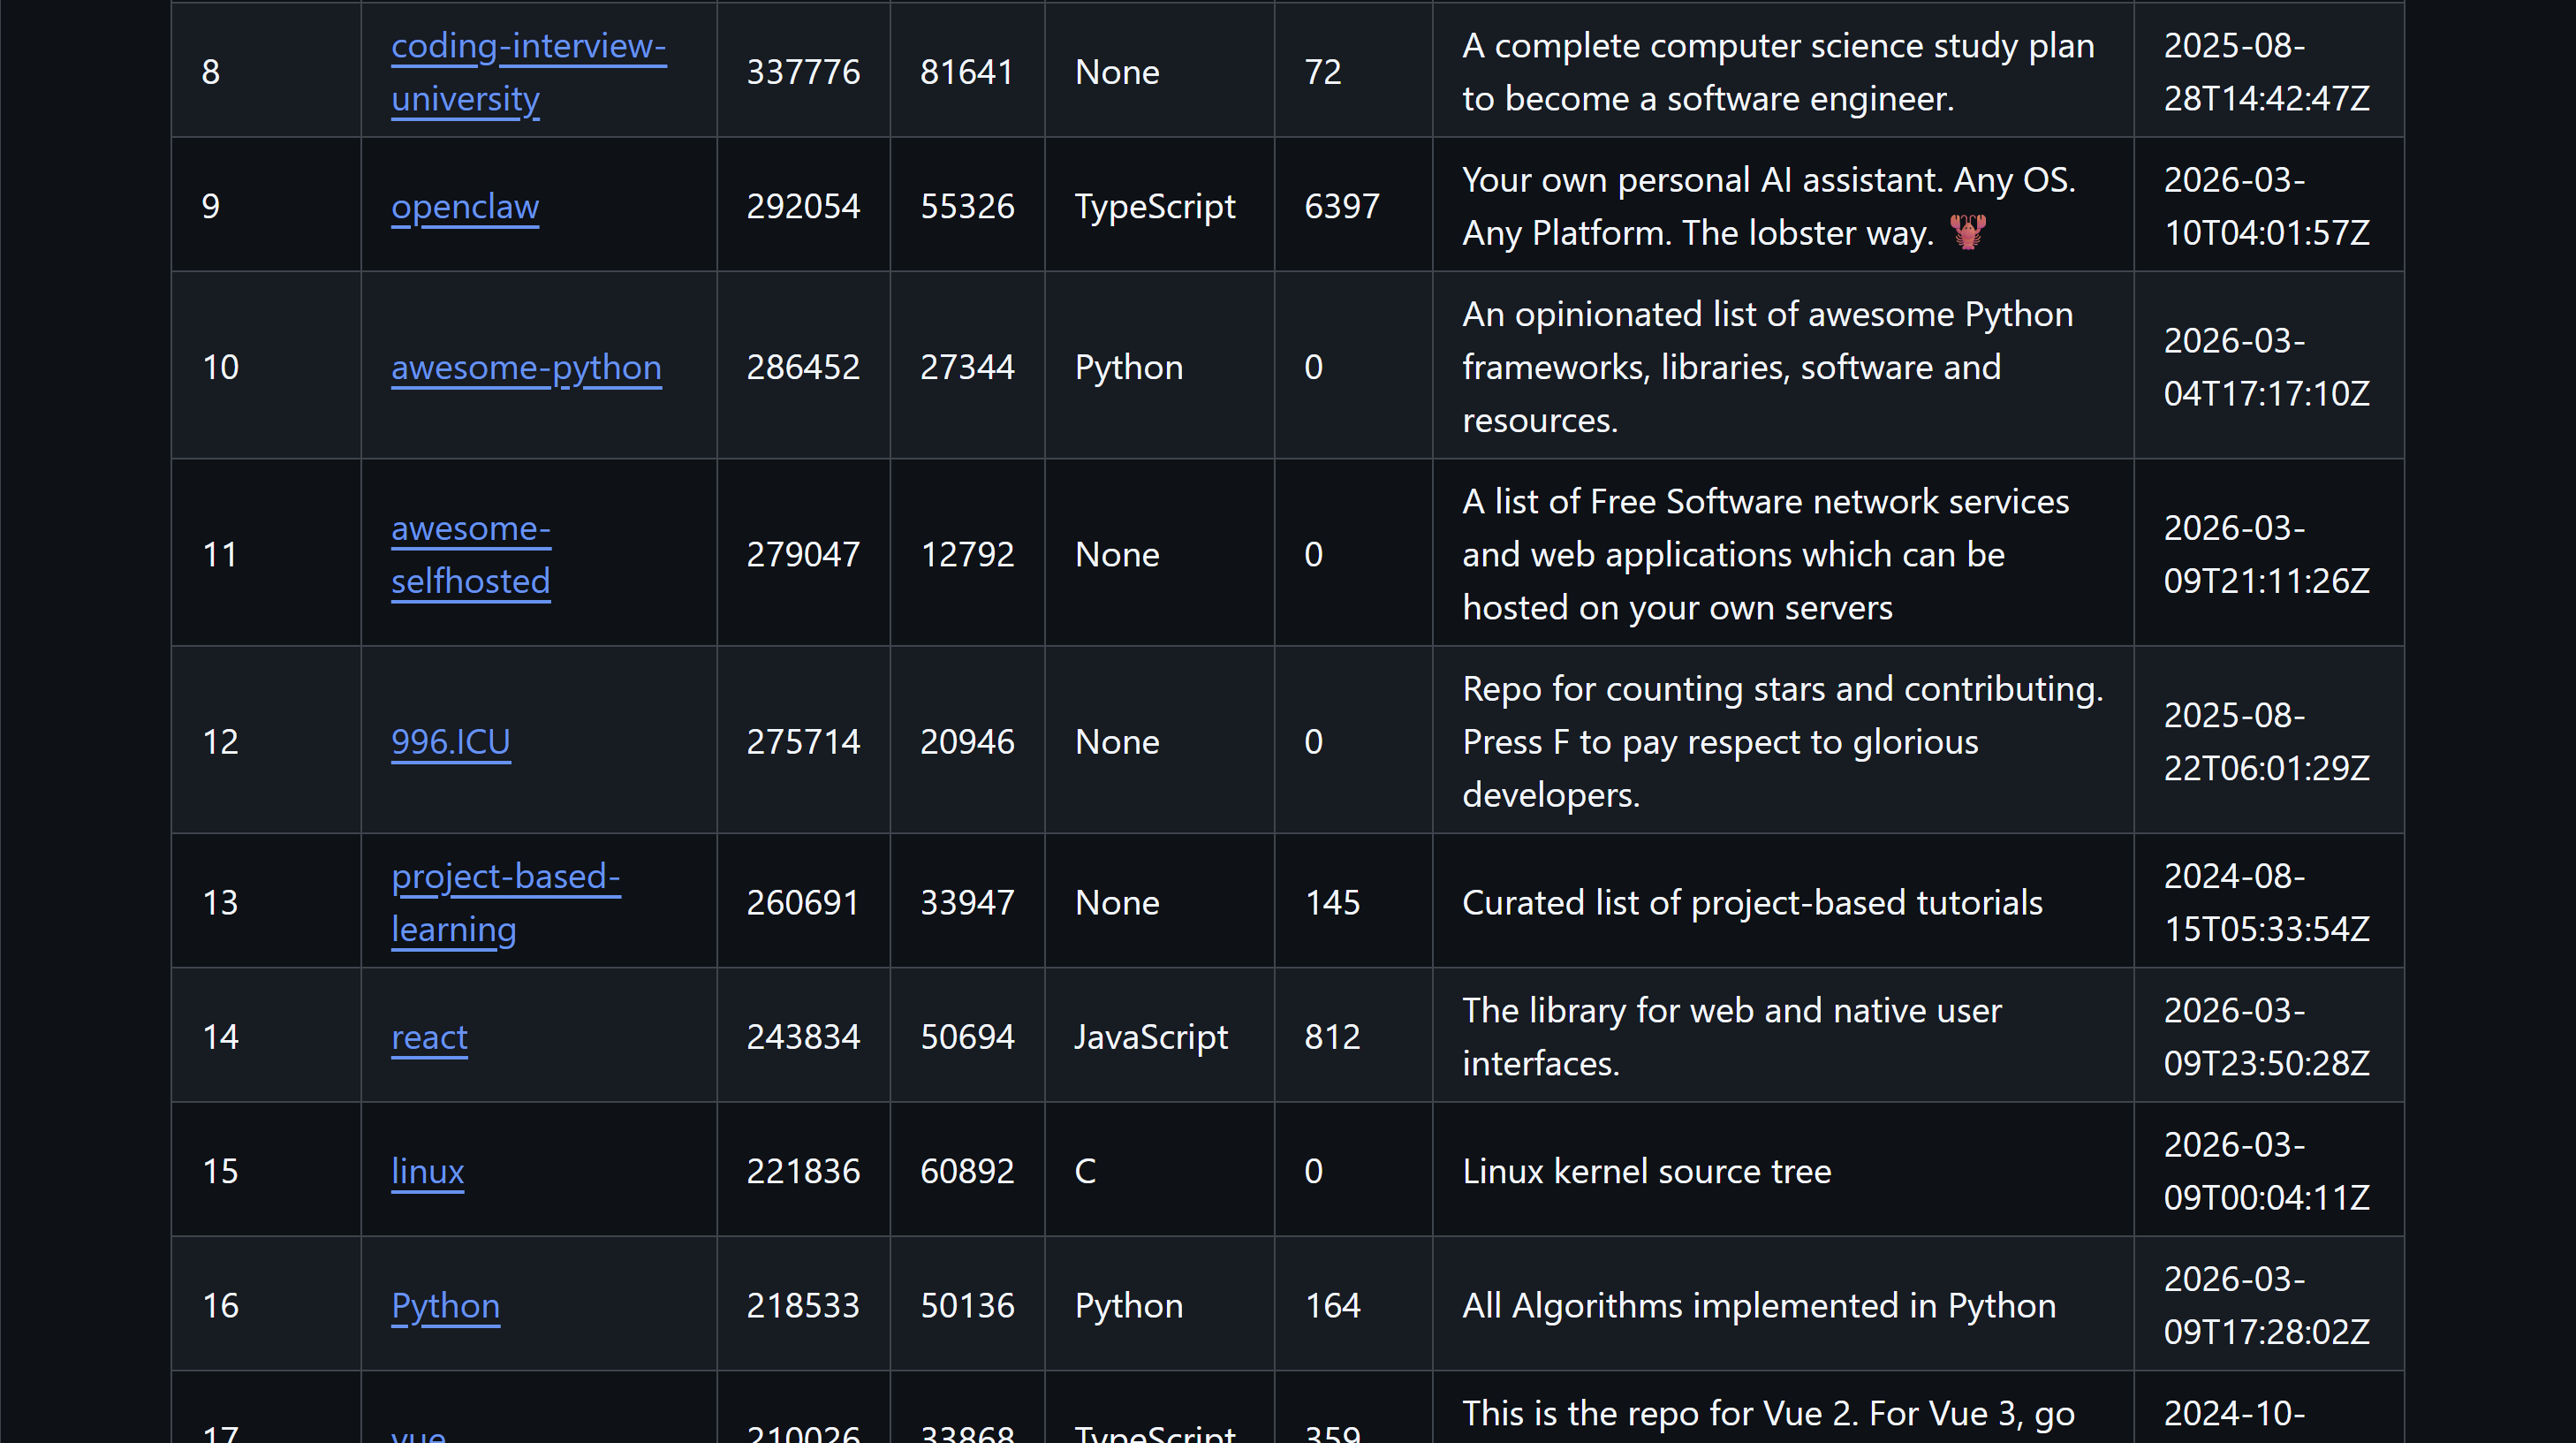2576x1443 pixels.
Task: Click the All Algorithms implemented in Python text
Action: [1758, 1305]
